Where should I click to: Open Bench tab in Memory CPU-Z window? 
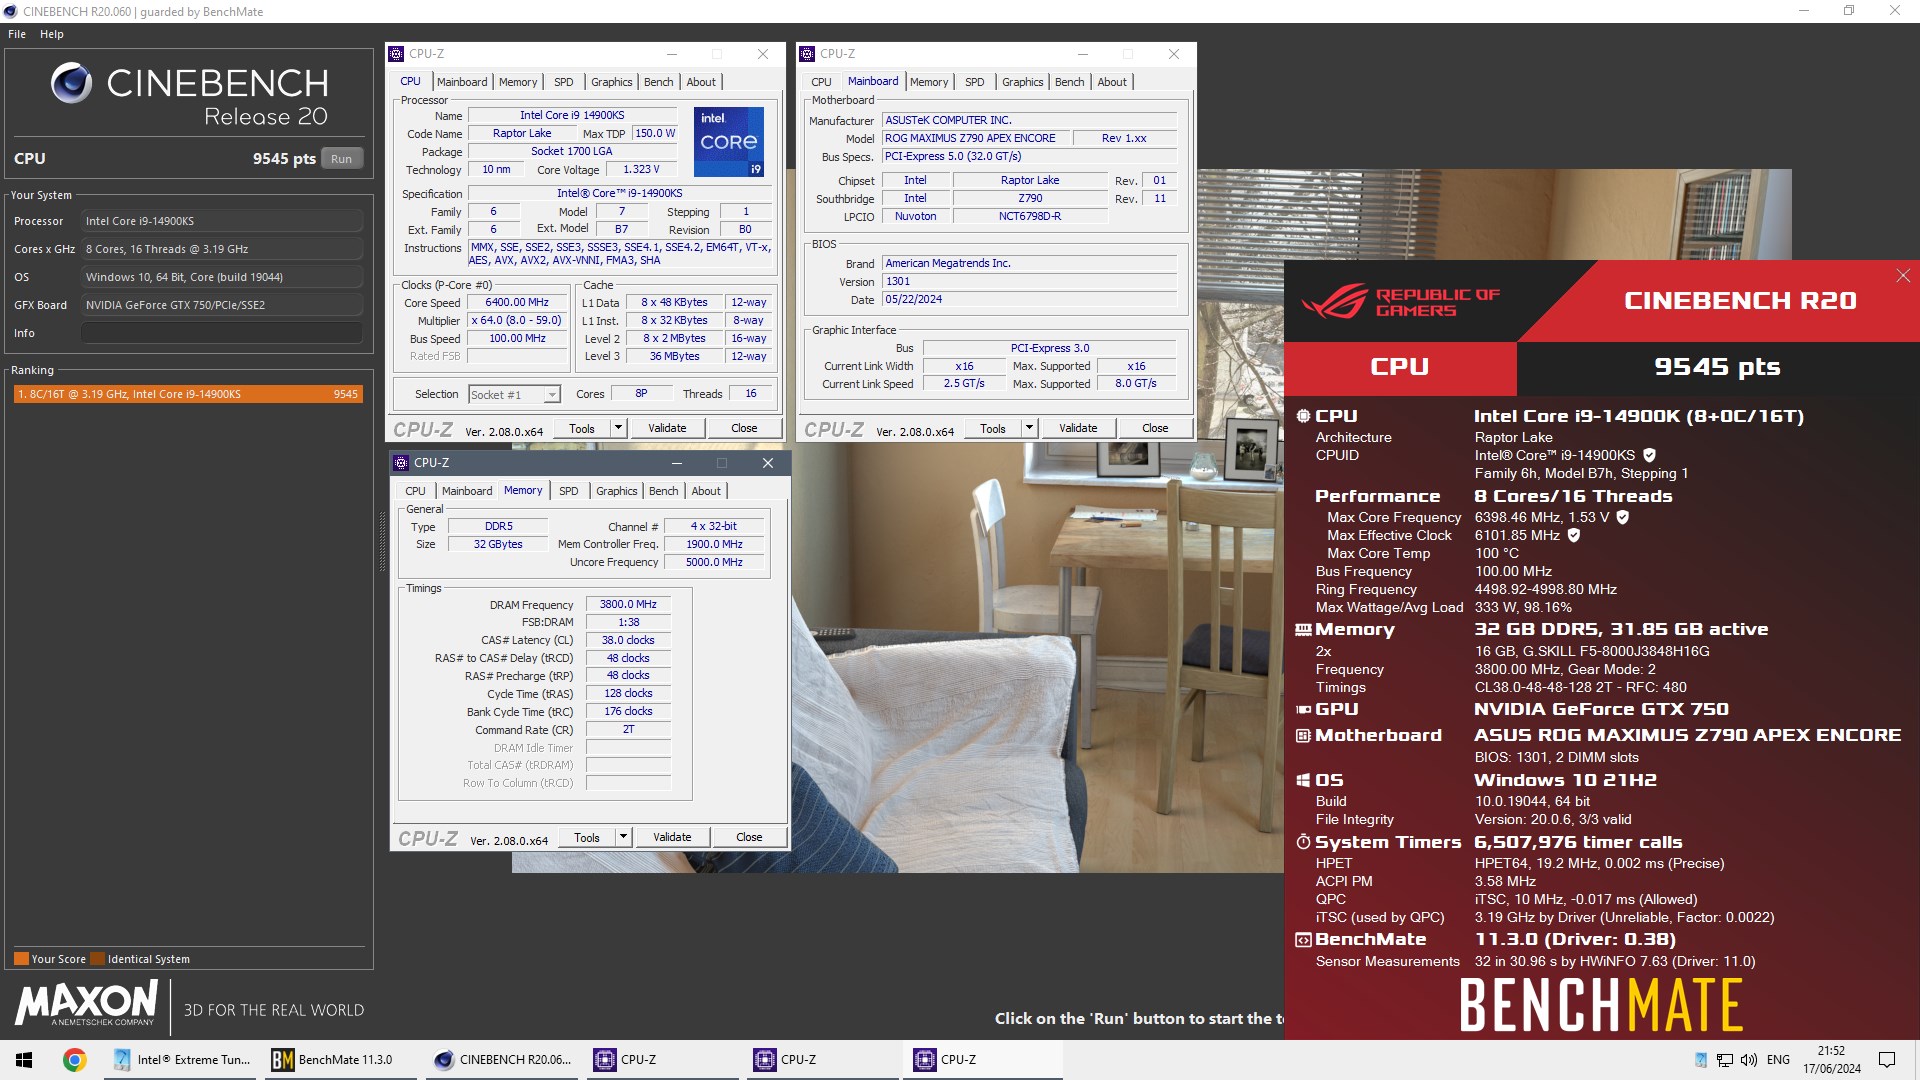663,491
